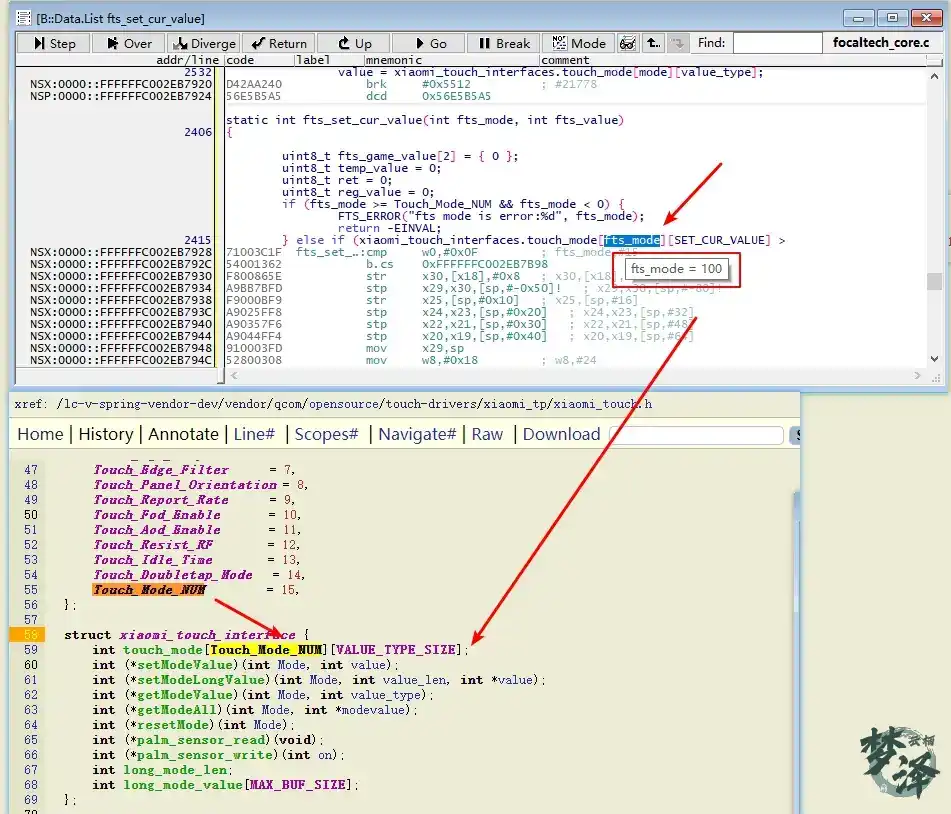Maximize the Data.List window
Image resolution: width=951 pixels, height=814 pixels.
tap(892, 18)
